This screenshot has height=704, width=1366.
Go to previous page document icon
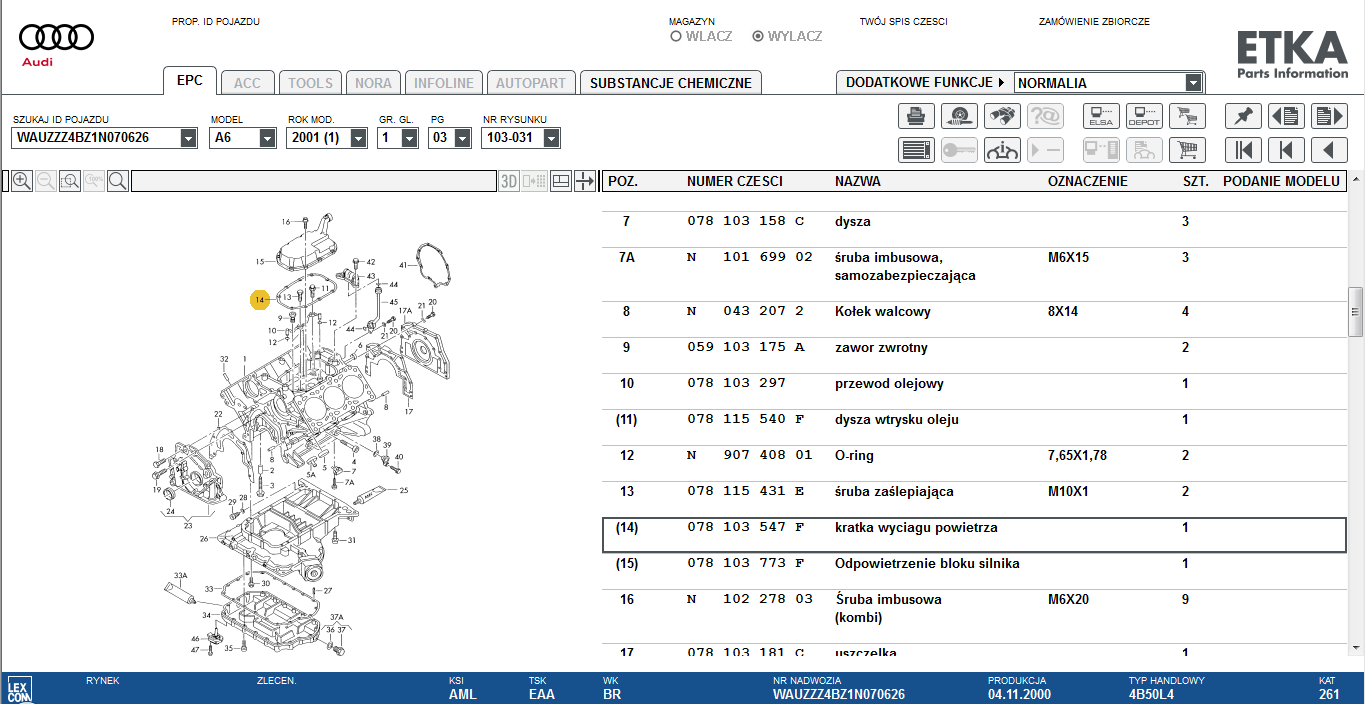tap(1286, 116)
